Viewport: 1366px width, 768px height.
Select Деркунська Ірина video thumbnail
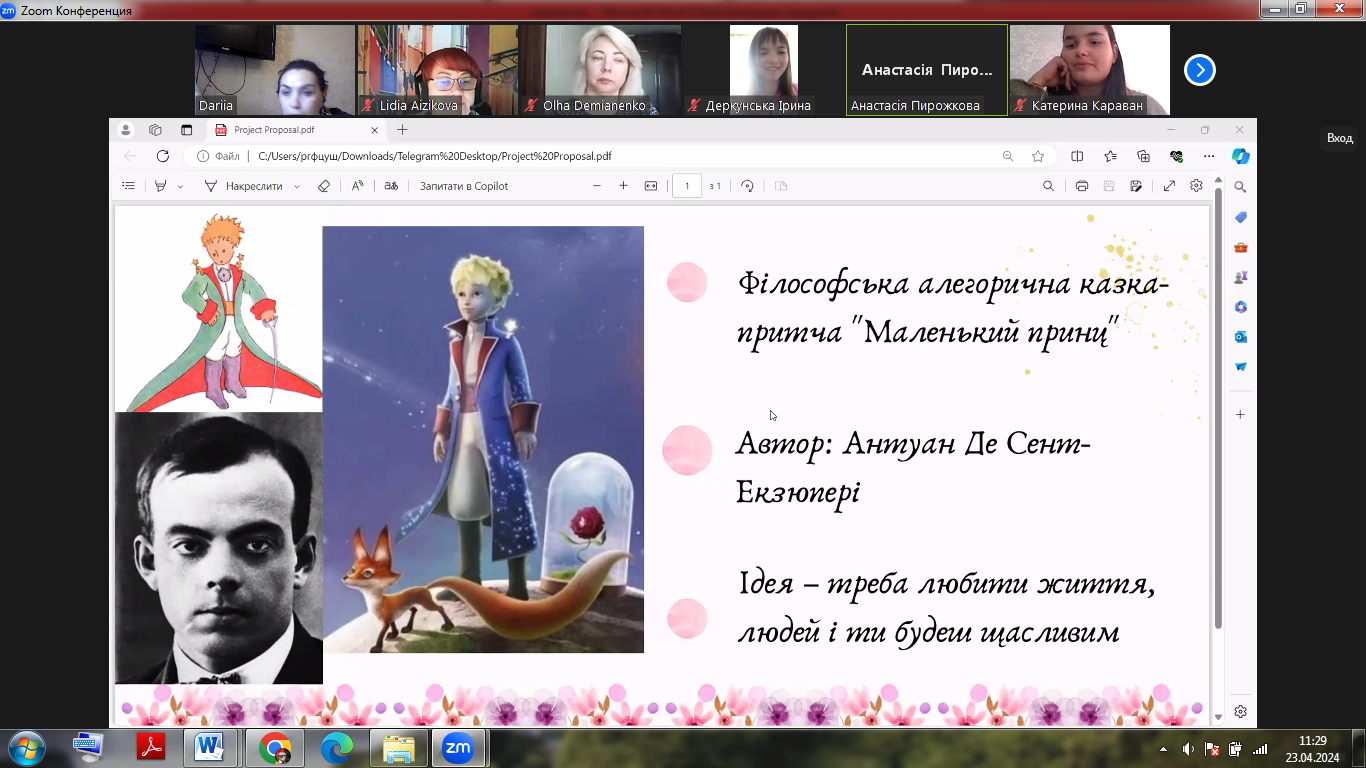click(x=763, y=70)
